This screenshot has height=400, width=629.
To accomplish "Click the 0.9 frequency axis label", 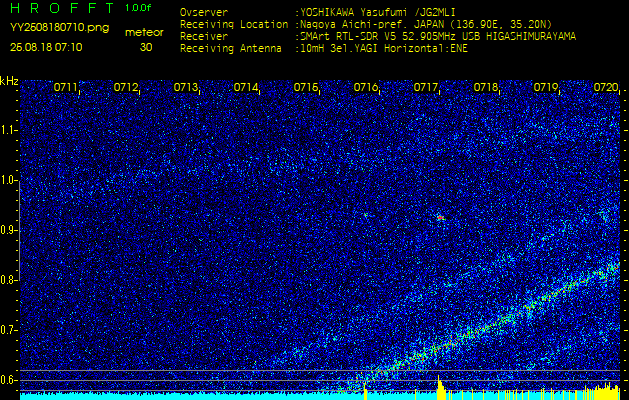I will (7, 230).
